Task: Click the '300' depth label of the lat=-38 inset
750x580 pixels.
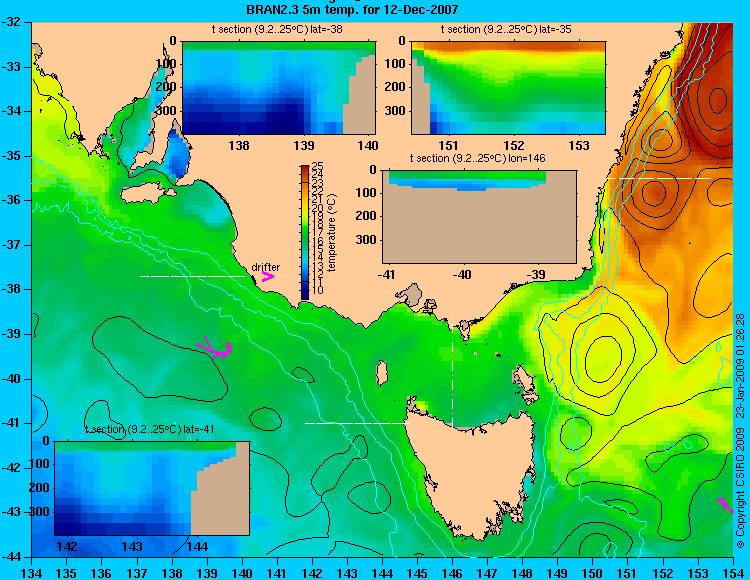Action: click(166, 110)
